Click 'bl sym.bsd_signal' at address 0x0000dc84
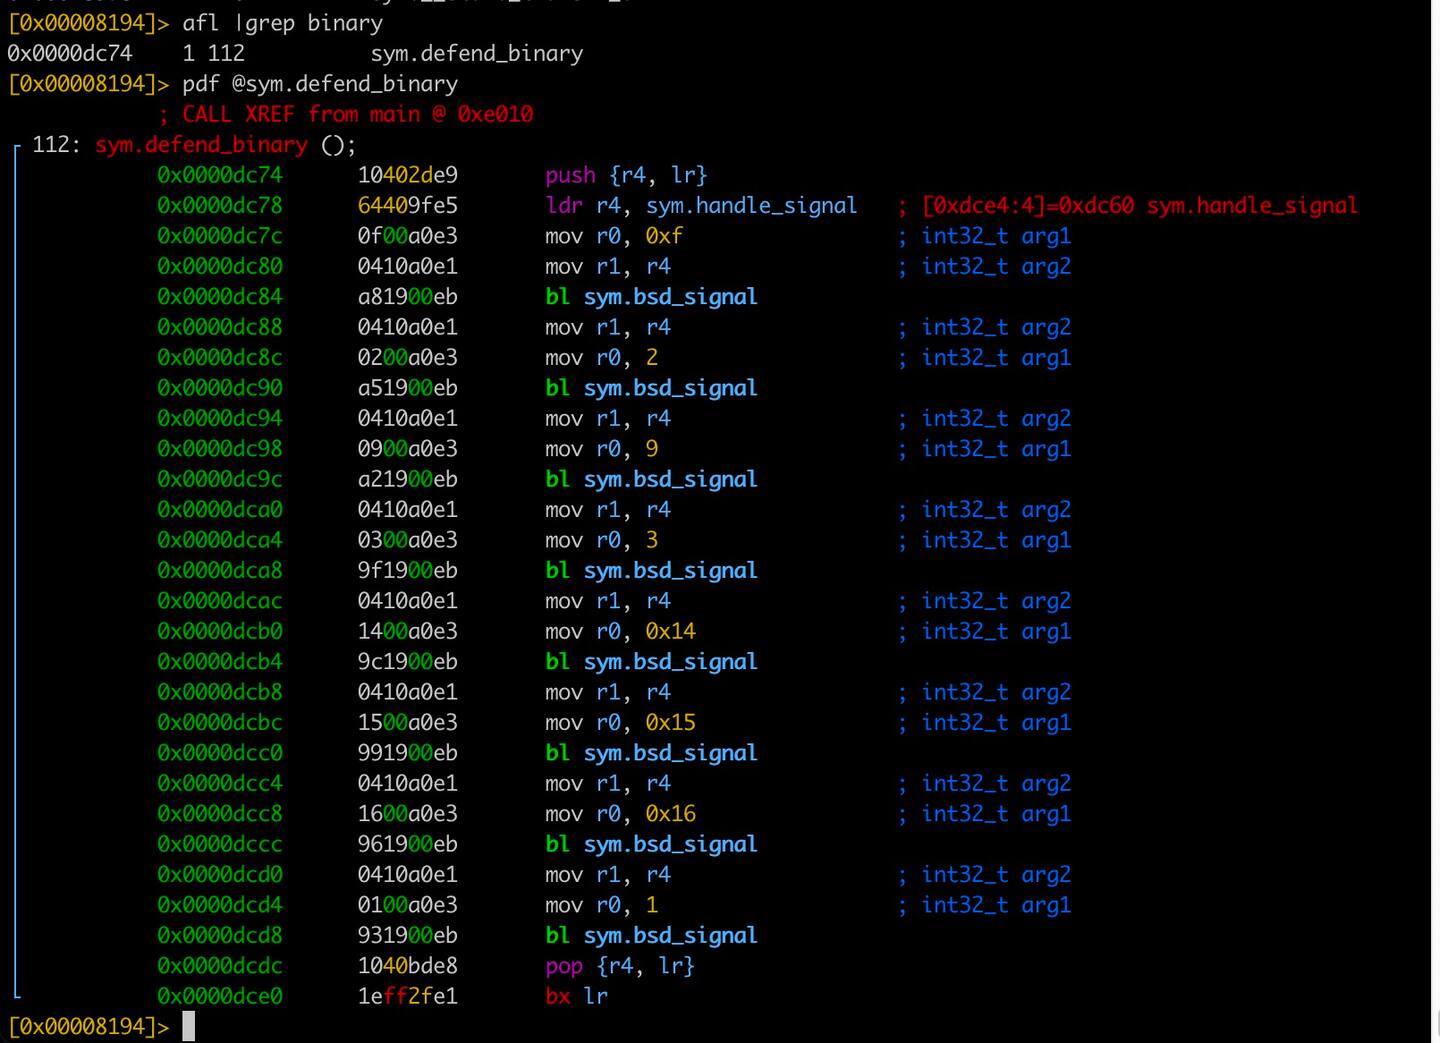Viewport: 1440px width, 1043px height. click(651, 297)
